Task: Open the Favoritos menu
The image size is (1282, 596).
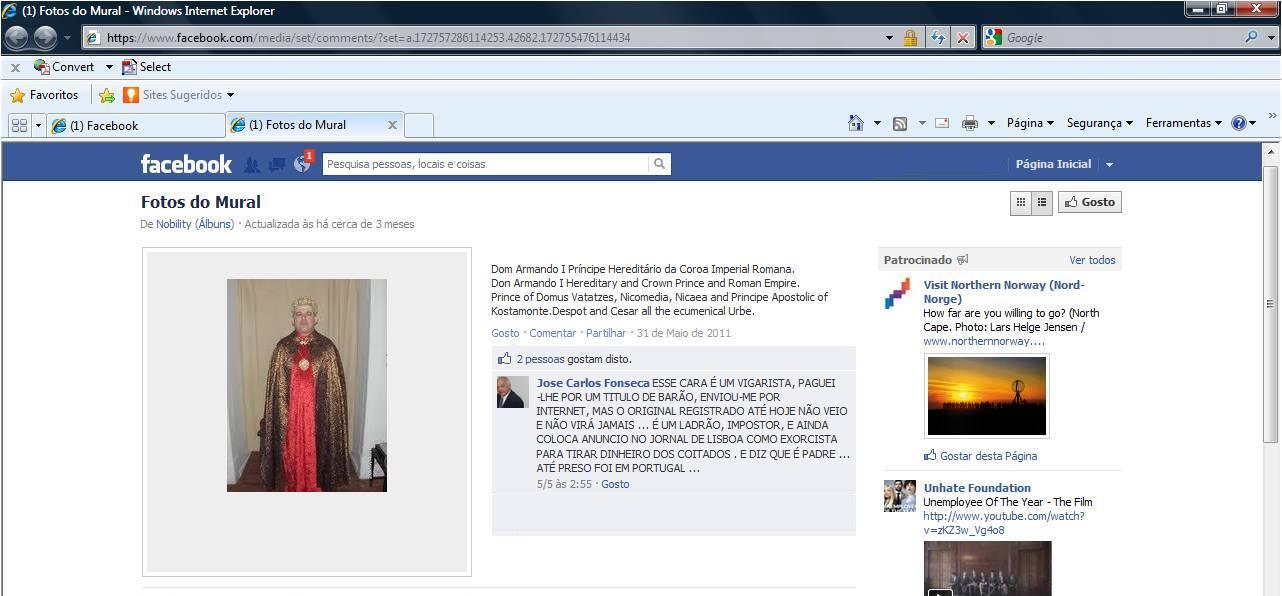Action: click(x=45, y=95)
